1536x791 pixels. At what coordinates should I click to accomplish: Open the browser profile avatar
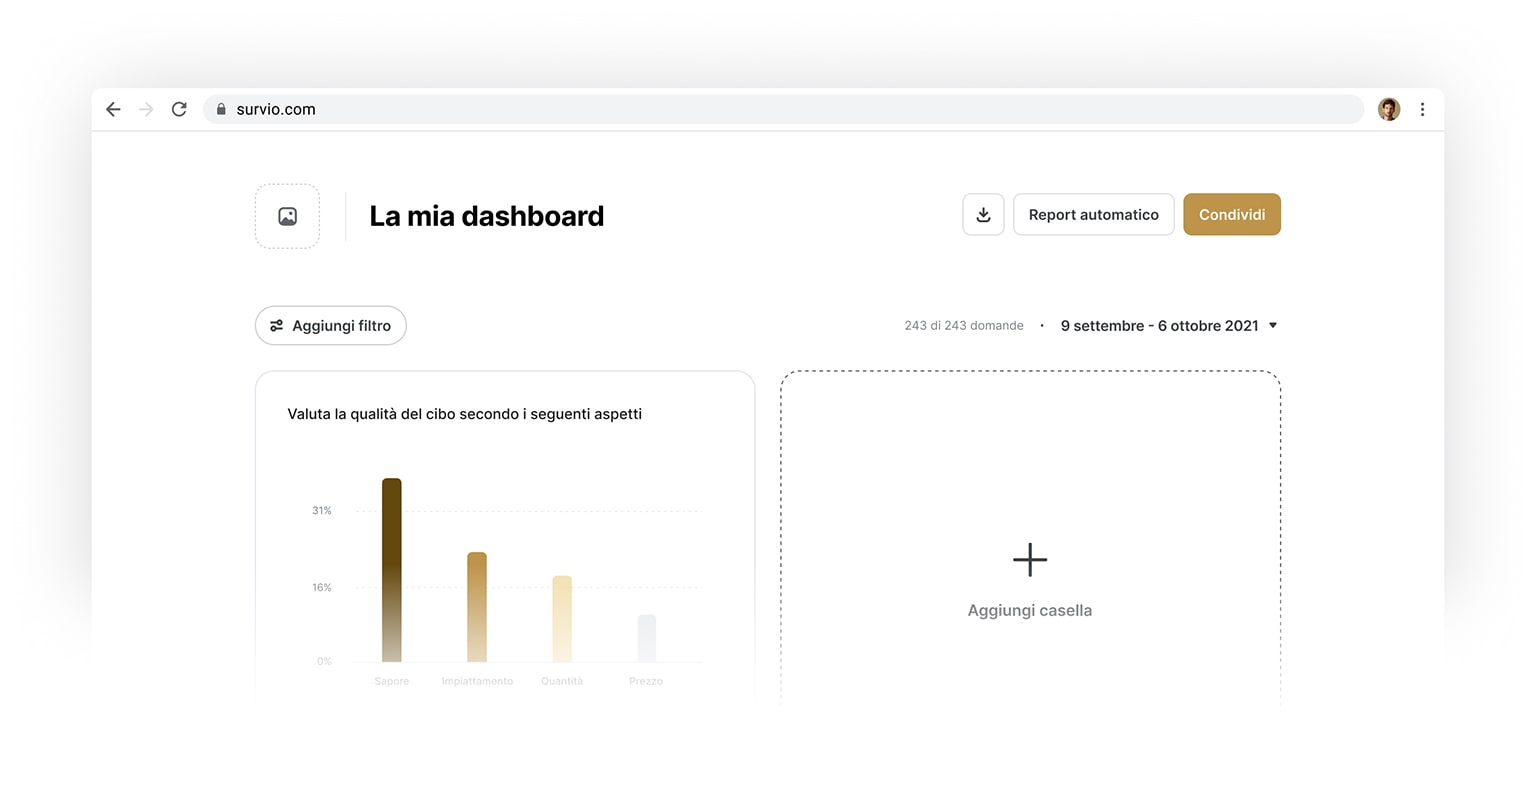[x=1389, y=109]
